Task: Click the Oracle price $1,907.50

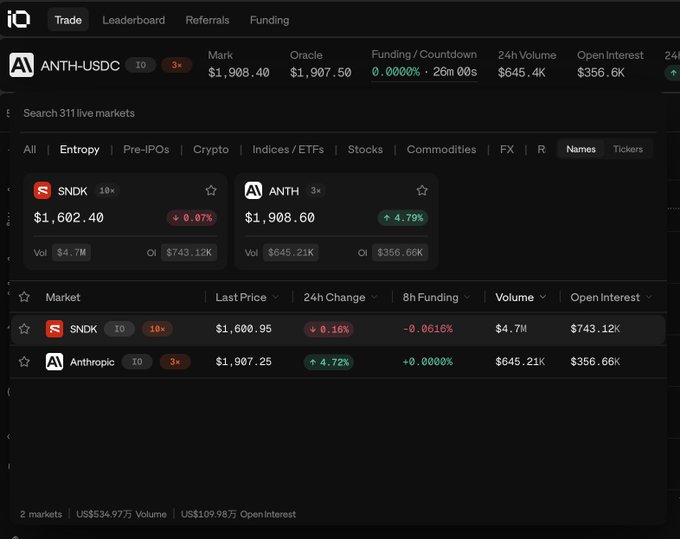Action: point(320,73)
